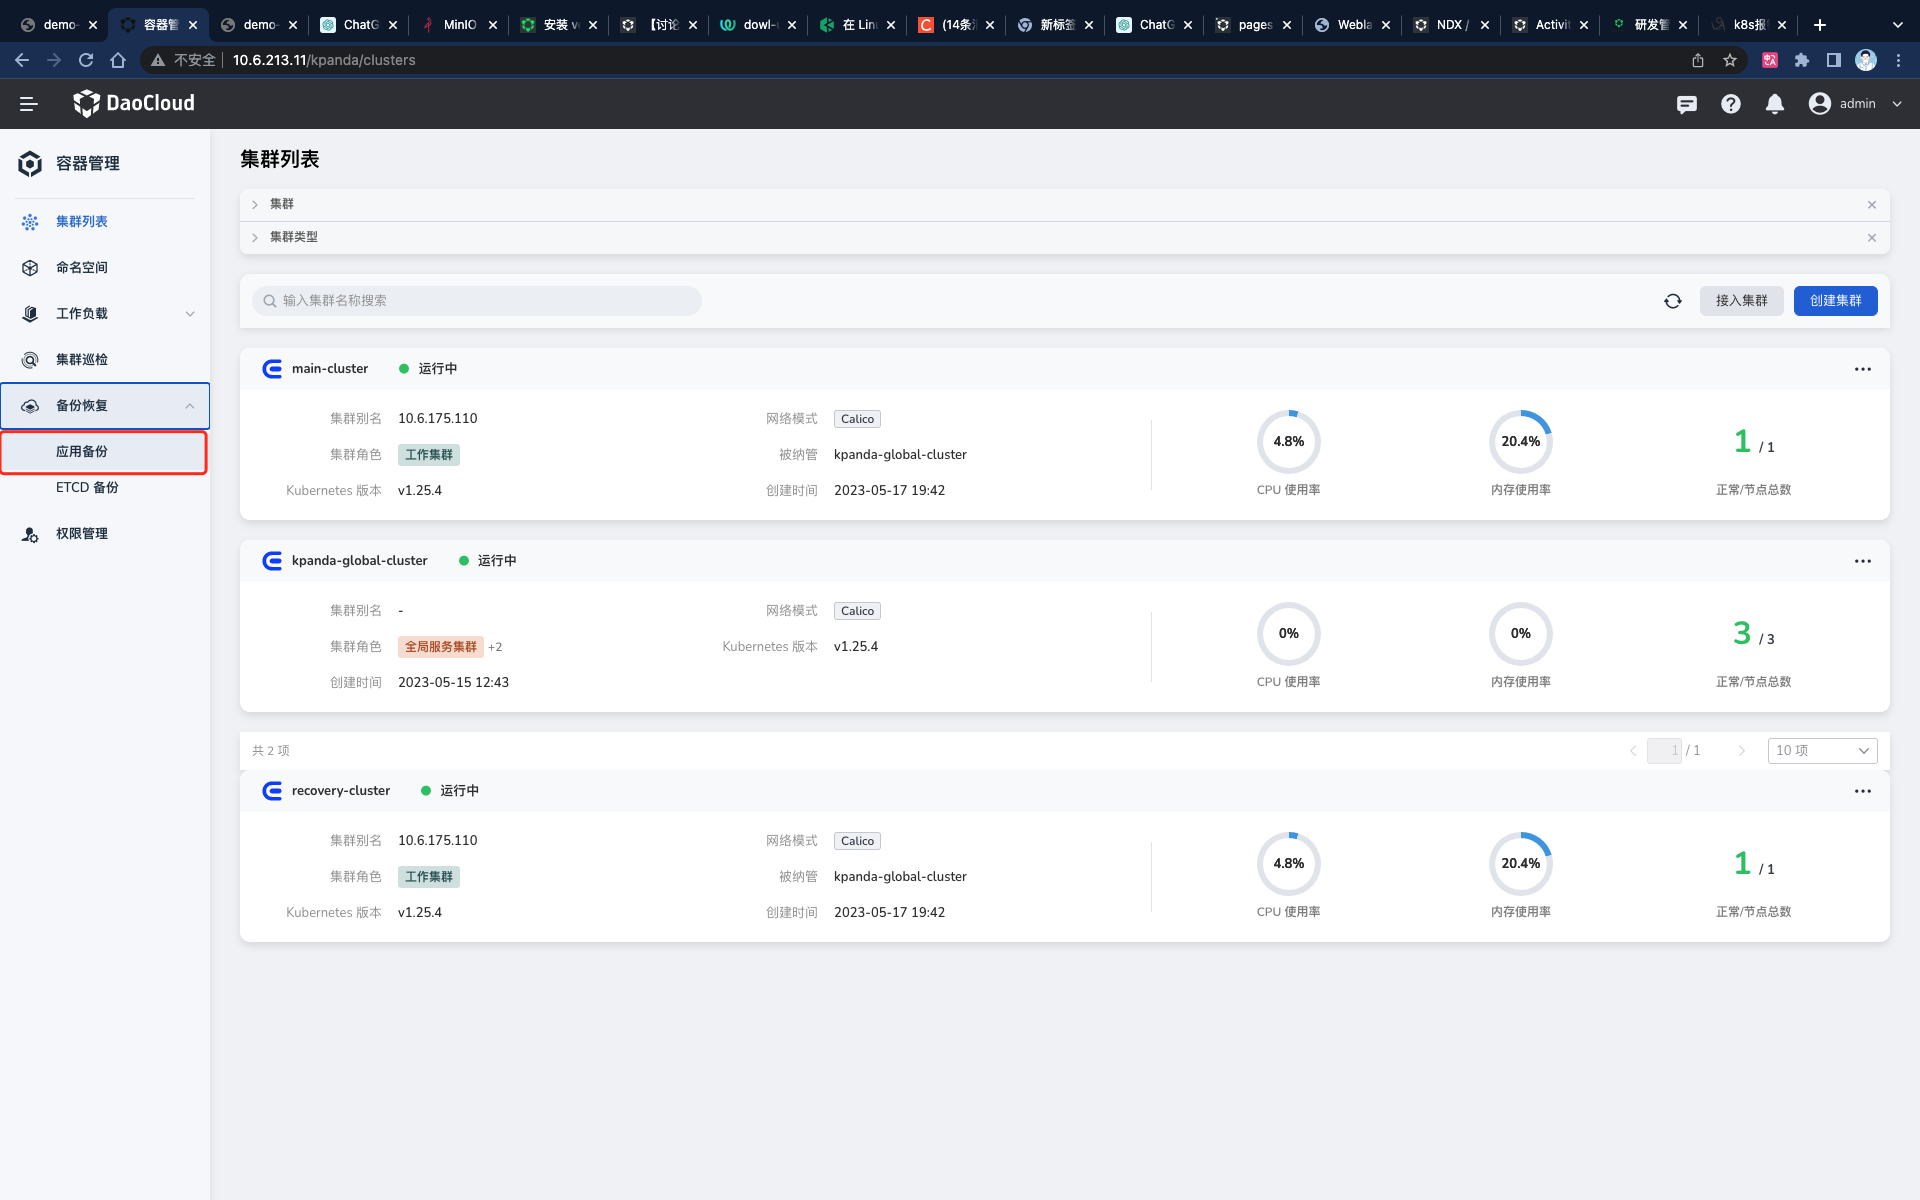Open the help question mark icon
The width and height of the screenshot is (1920, 1200).
1730,104
